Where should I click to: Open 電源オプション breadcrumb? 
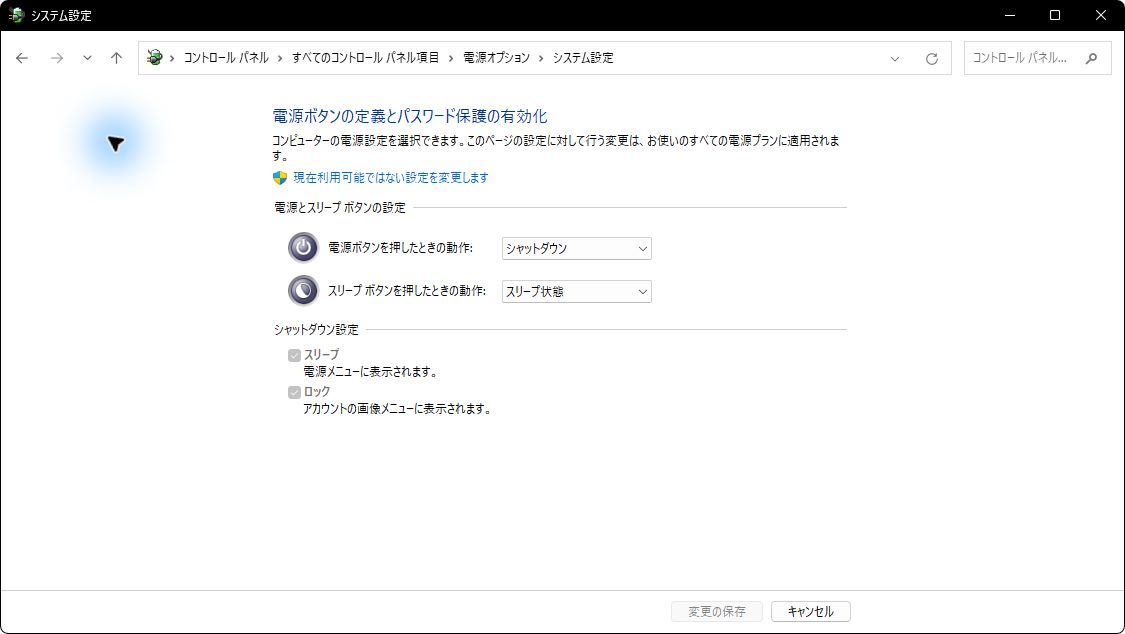pos(496,57)
